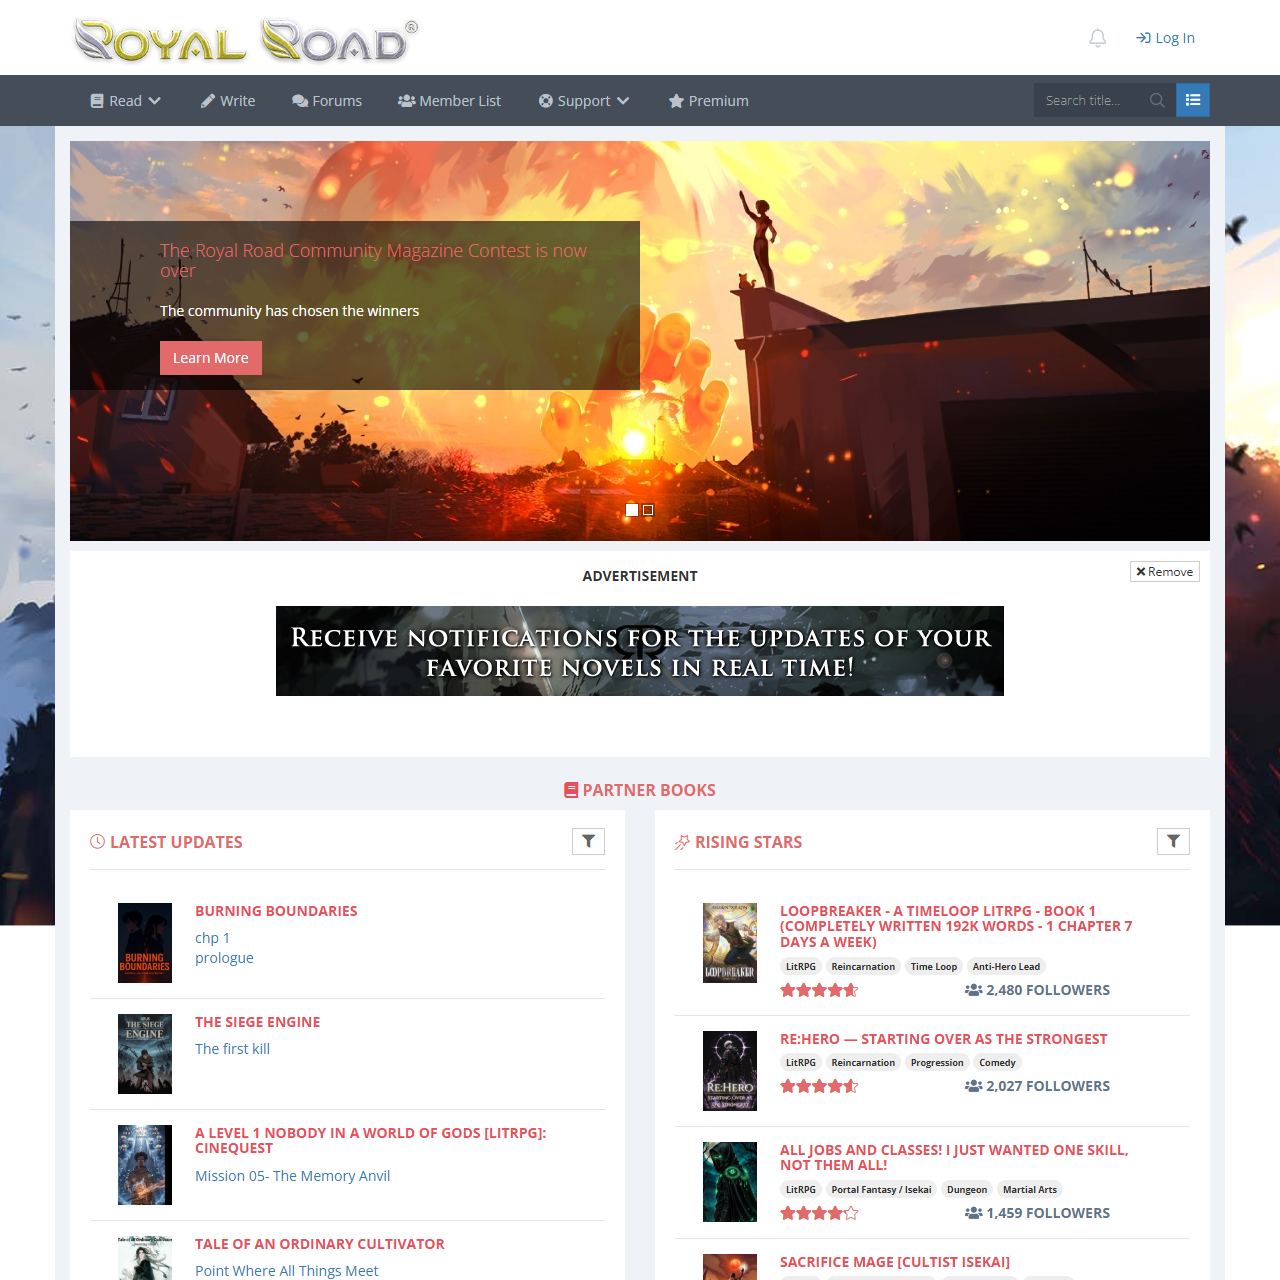
Task: Open the Rising Stars filter icon
Action: click(1173, 842)
